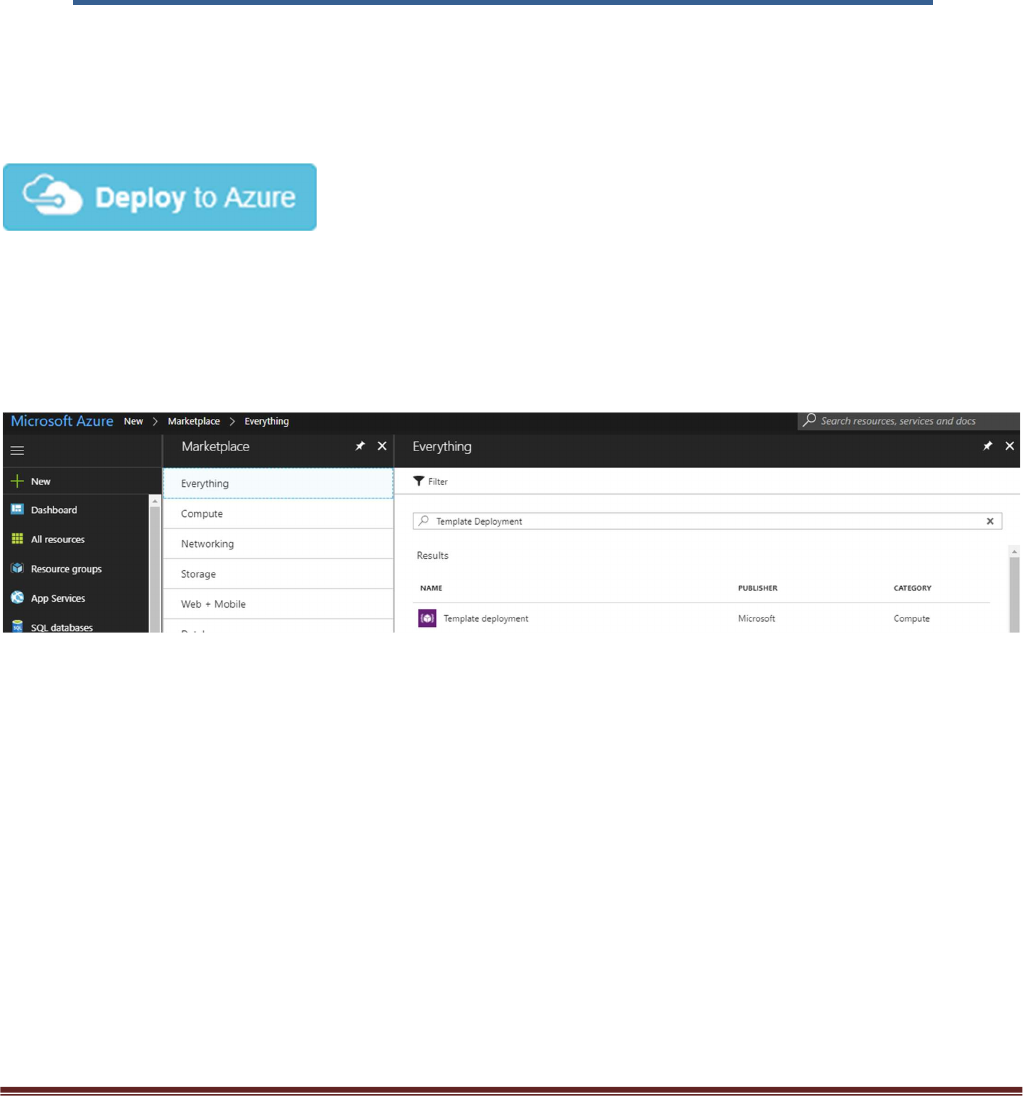Click the Template deployment purple icon
This screenshot has height=1096, width=1023.
point(427,618)
